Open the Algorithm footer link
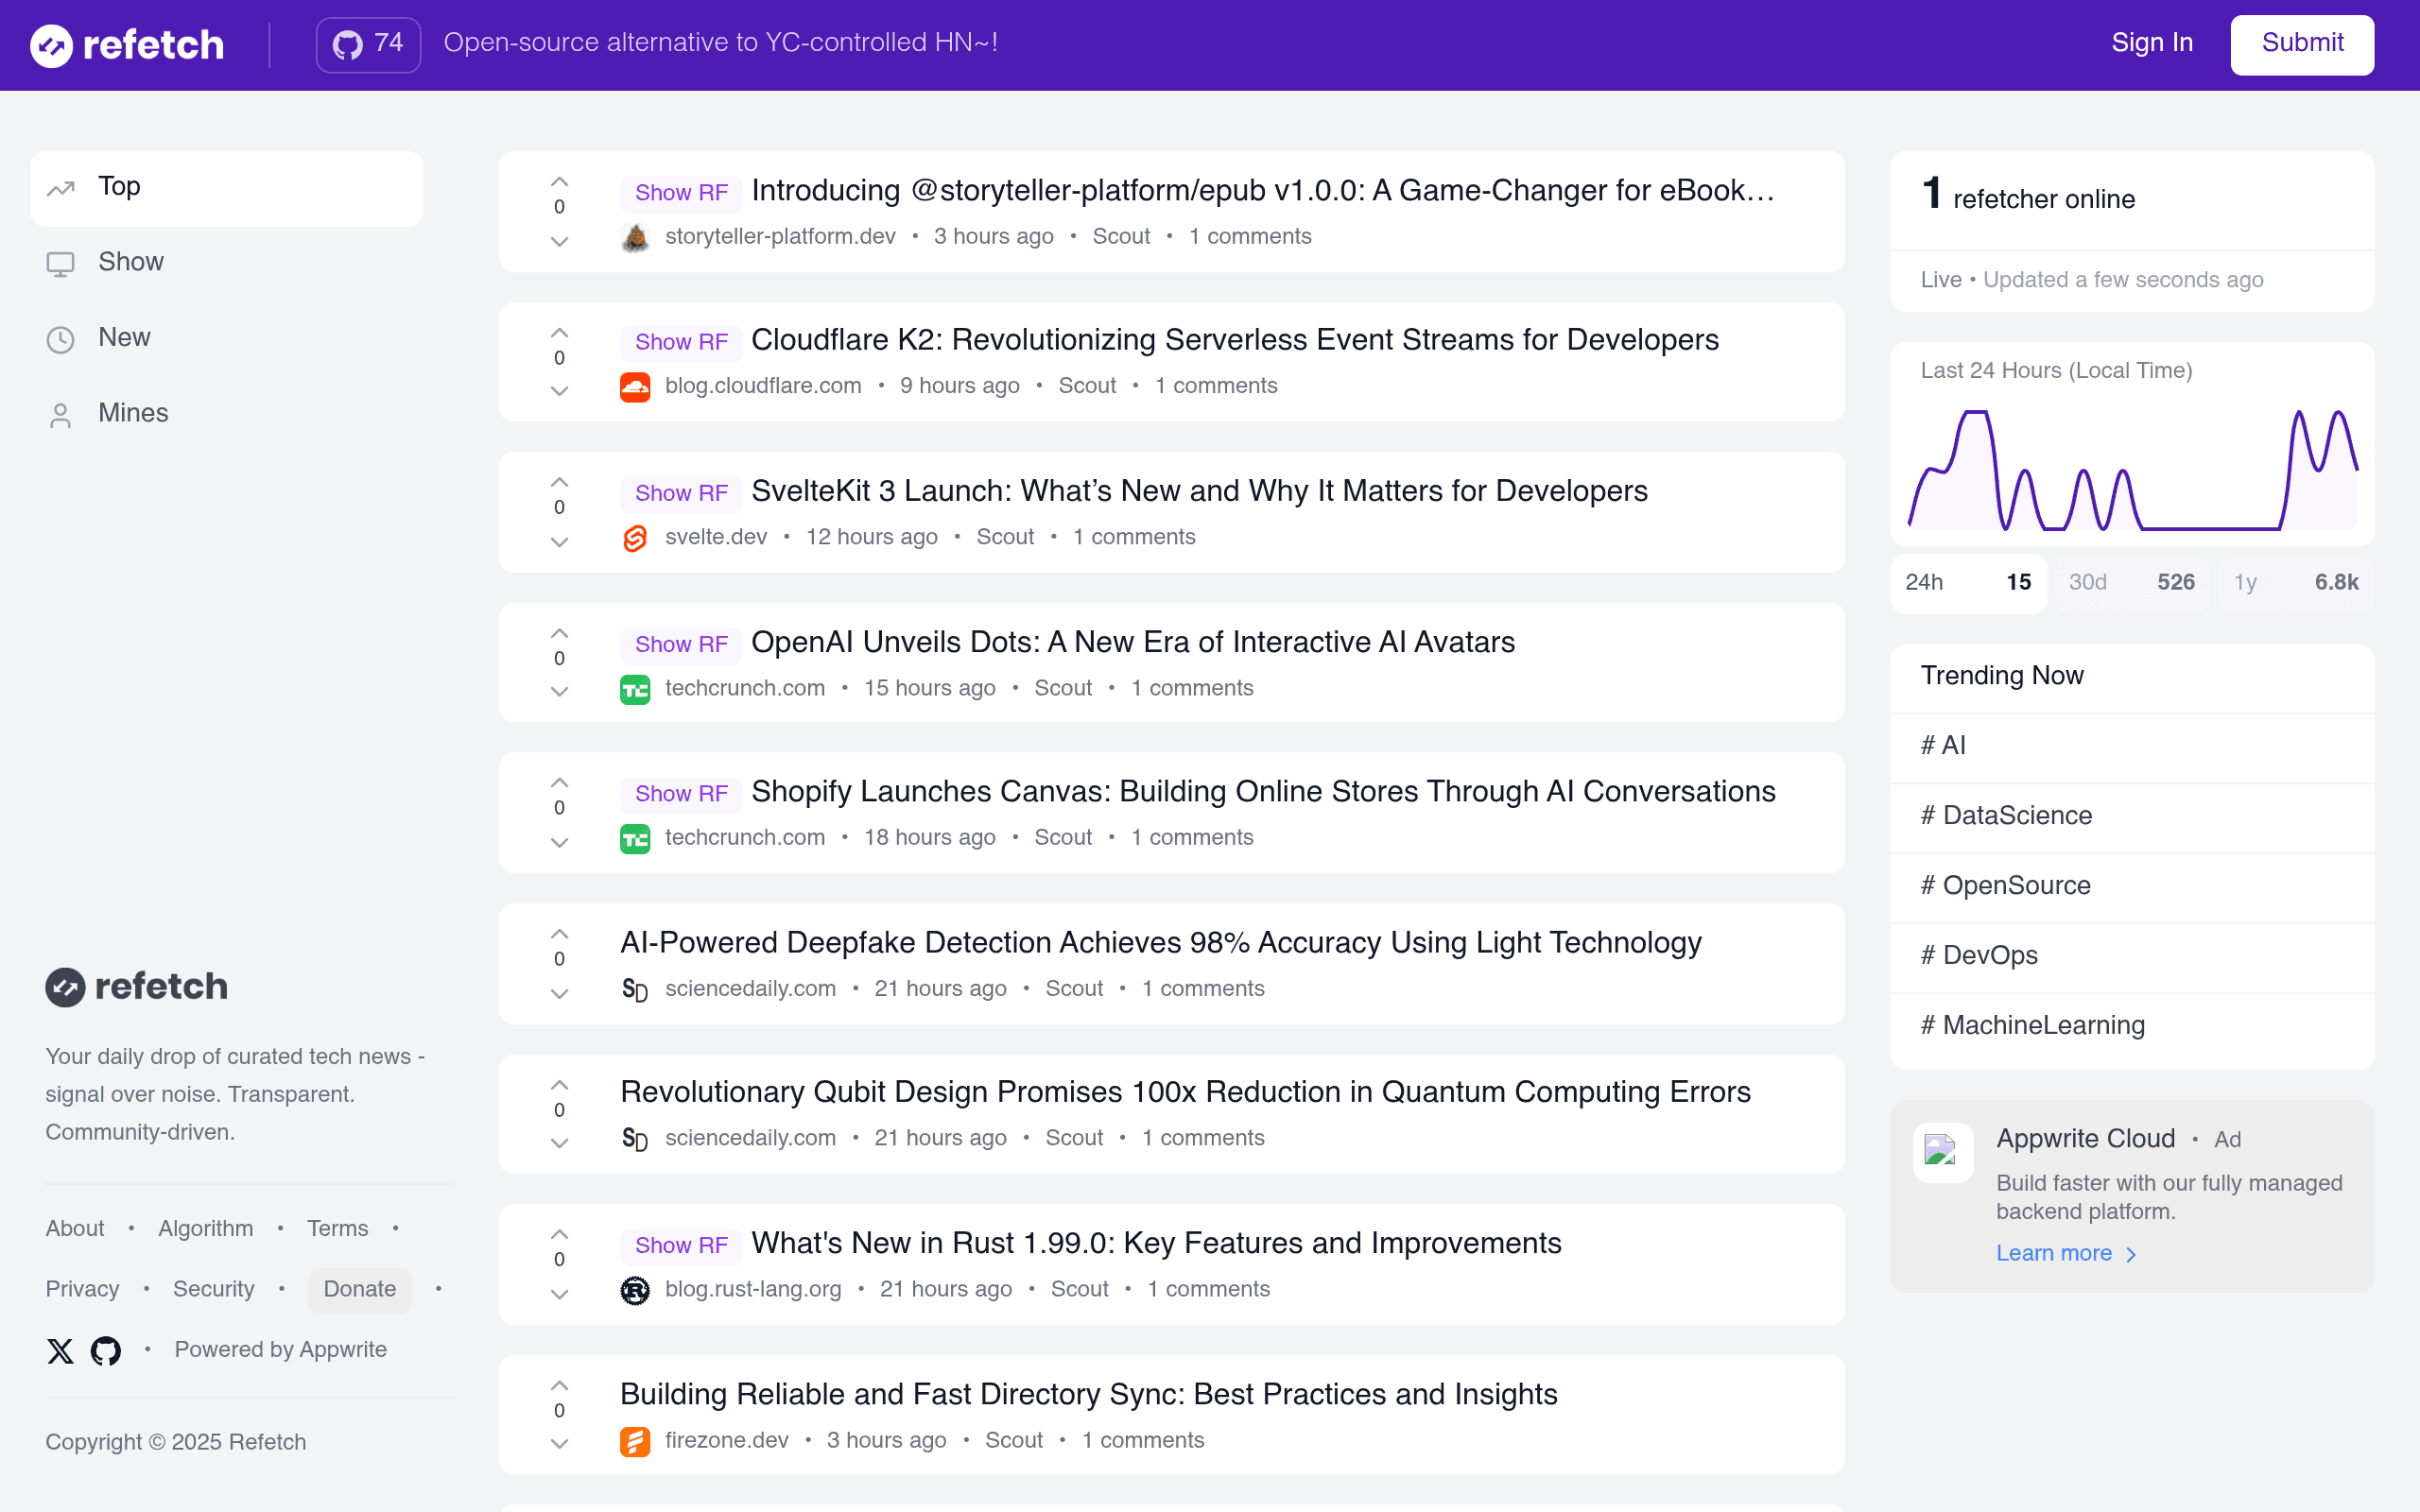 (206, 1229)
